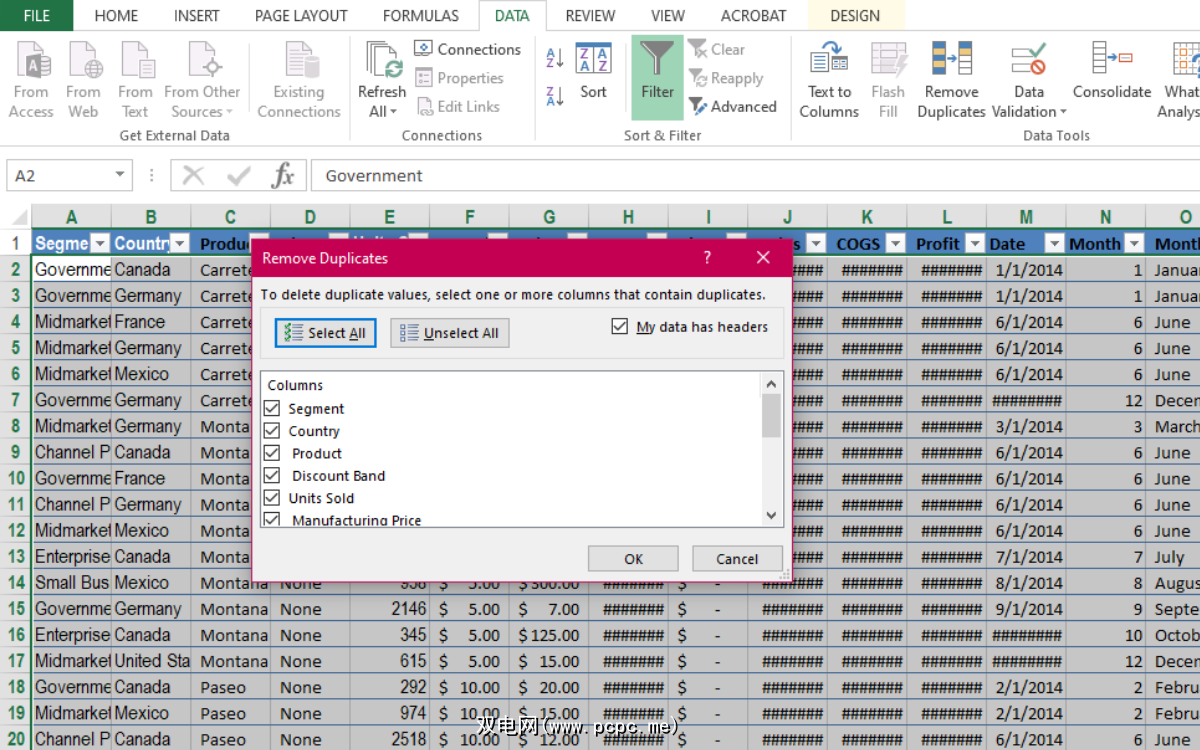Switch to the FORMULAS ribbon tab
Image resolution: width=1200 pixels, height=750 pixels.
[x=420, y=16]
